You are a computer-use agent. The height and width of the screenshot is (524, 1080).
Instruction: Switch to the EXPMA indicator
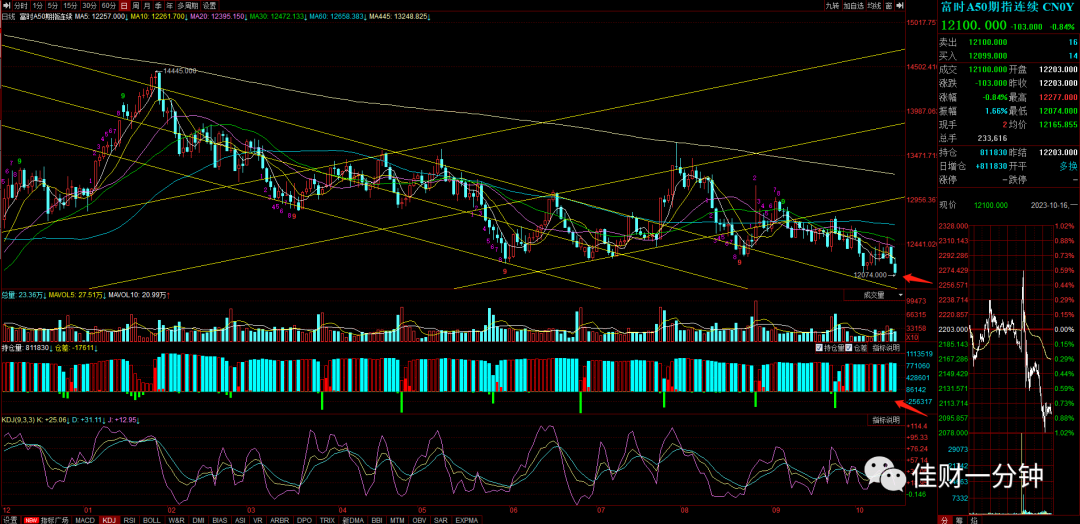tap(467, 519)
